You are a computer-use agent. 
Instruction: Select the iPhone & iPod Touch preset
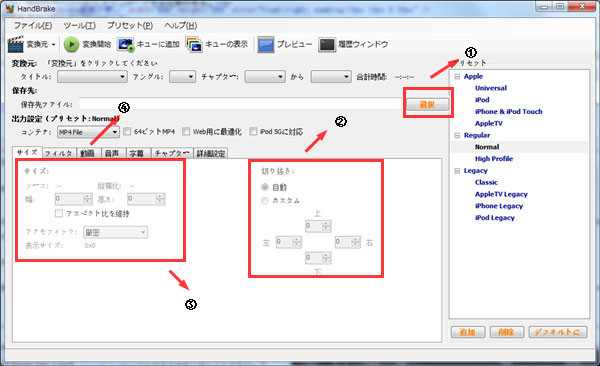point(509,112)
